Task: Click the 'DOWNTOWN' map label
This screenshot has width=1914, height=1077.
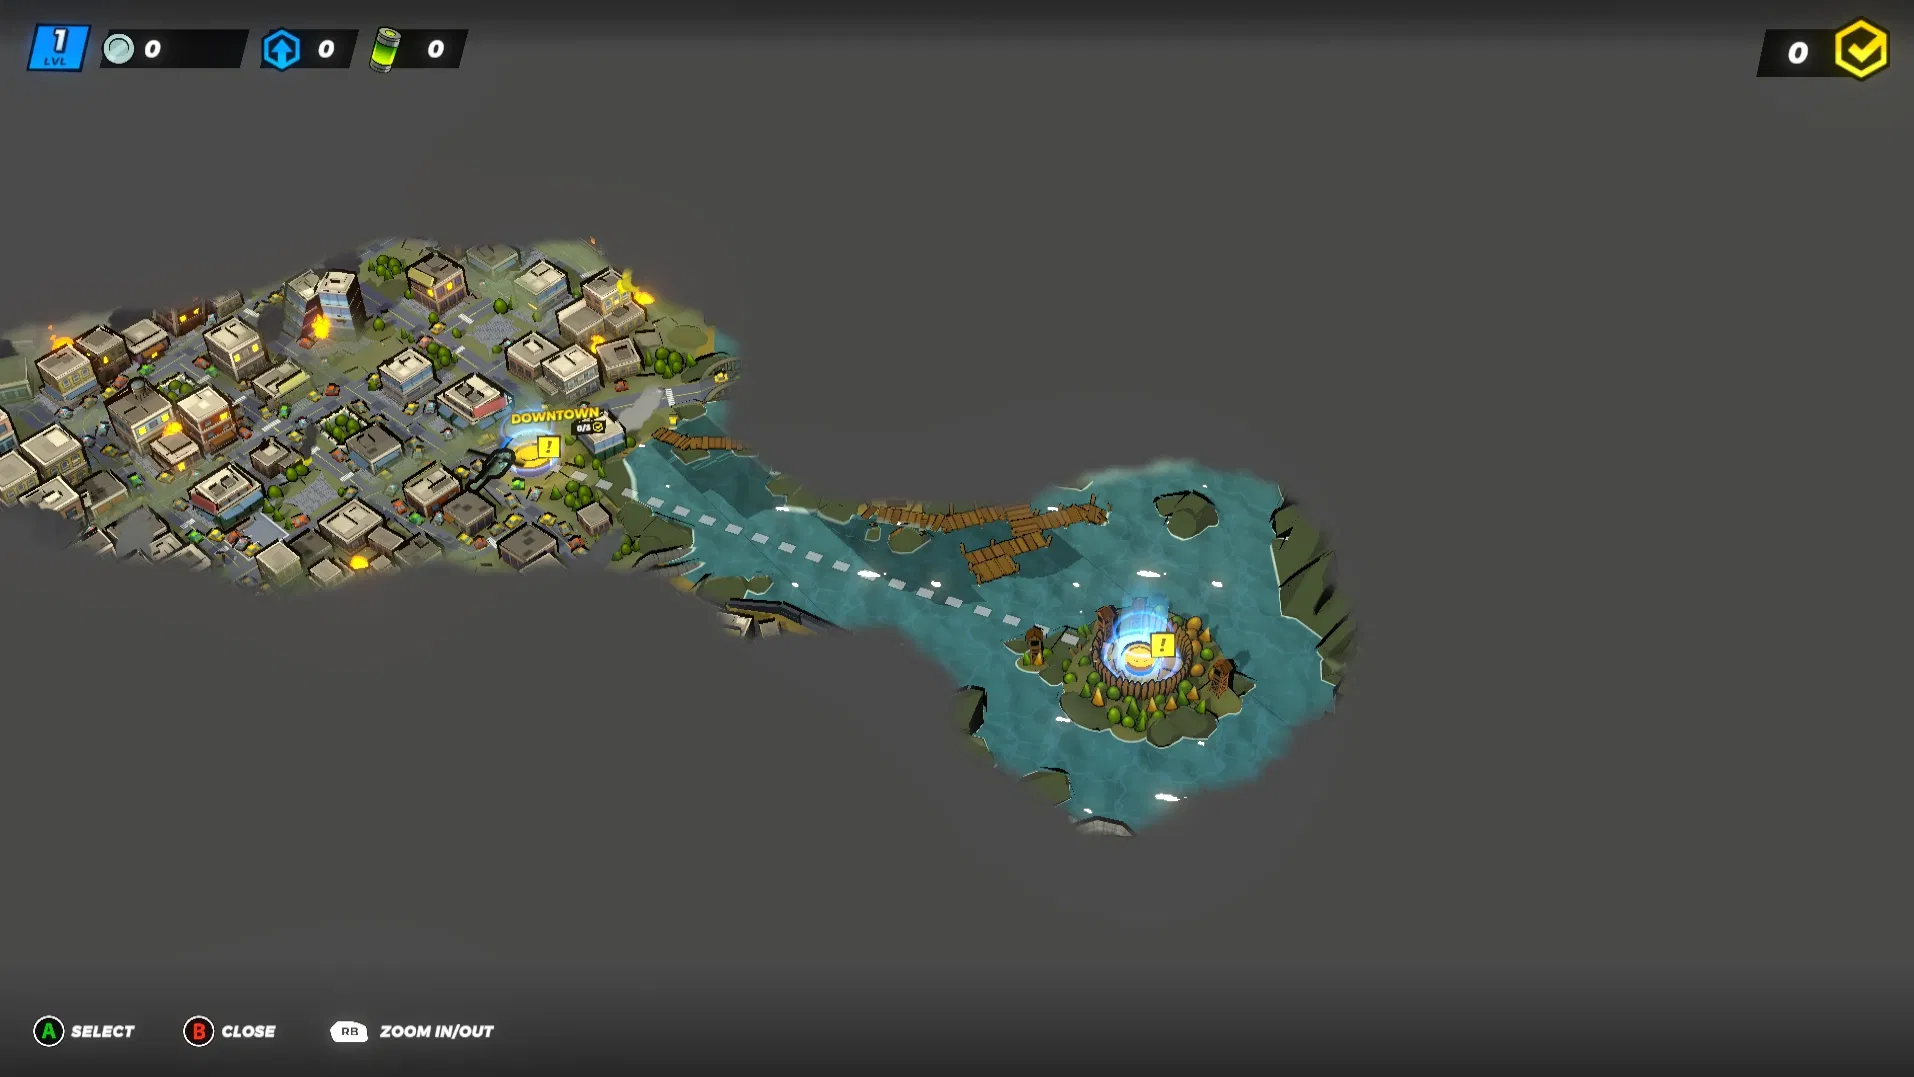Action: tap(555, 415)
